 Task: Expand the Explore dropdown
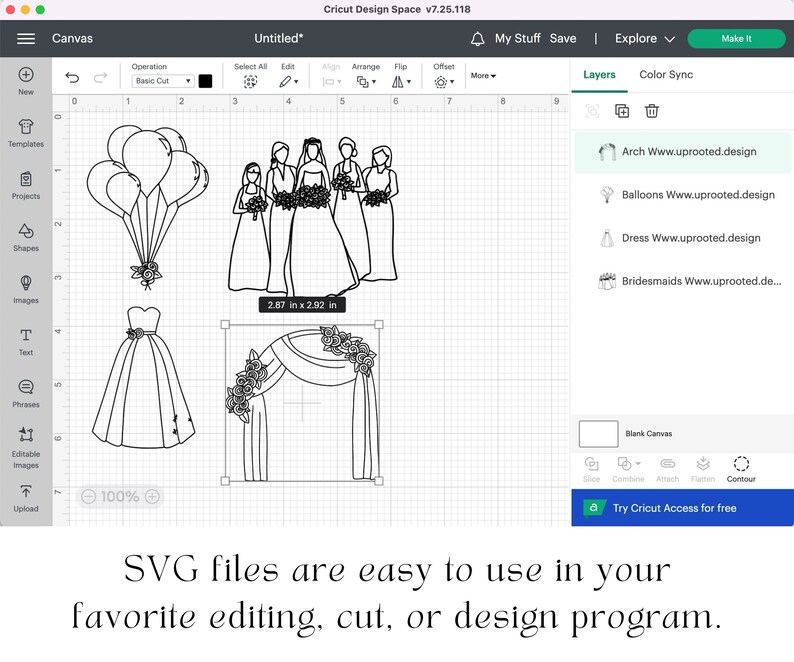coord(645,38)
